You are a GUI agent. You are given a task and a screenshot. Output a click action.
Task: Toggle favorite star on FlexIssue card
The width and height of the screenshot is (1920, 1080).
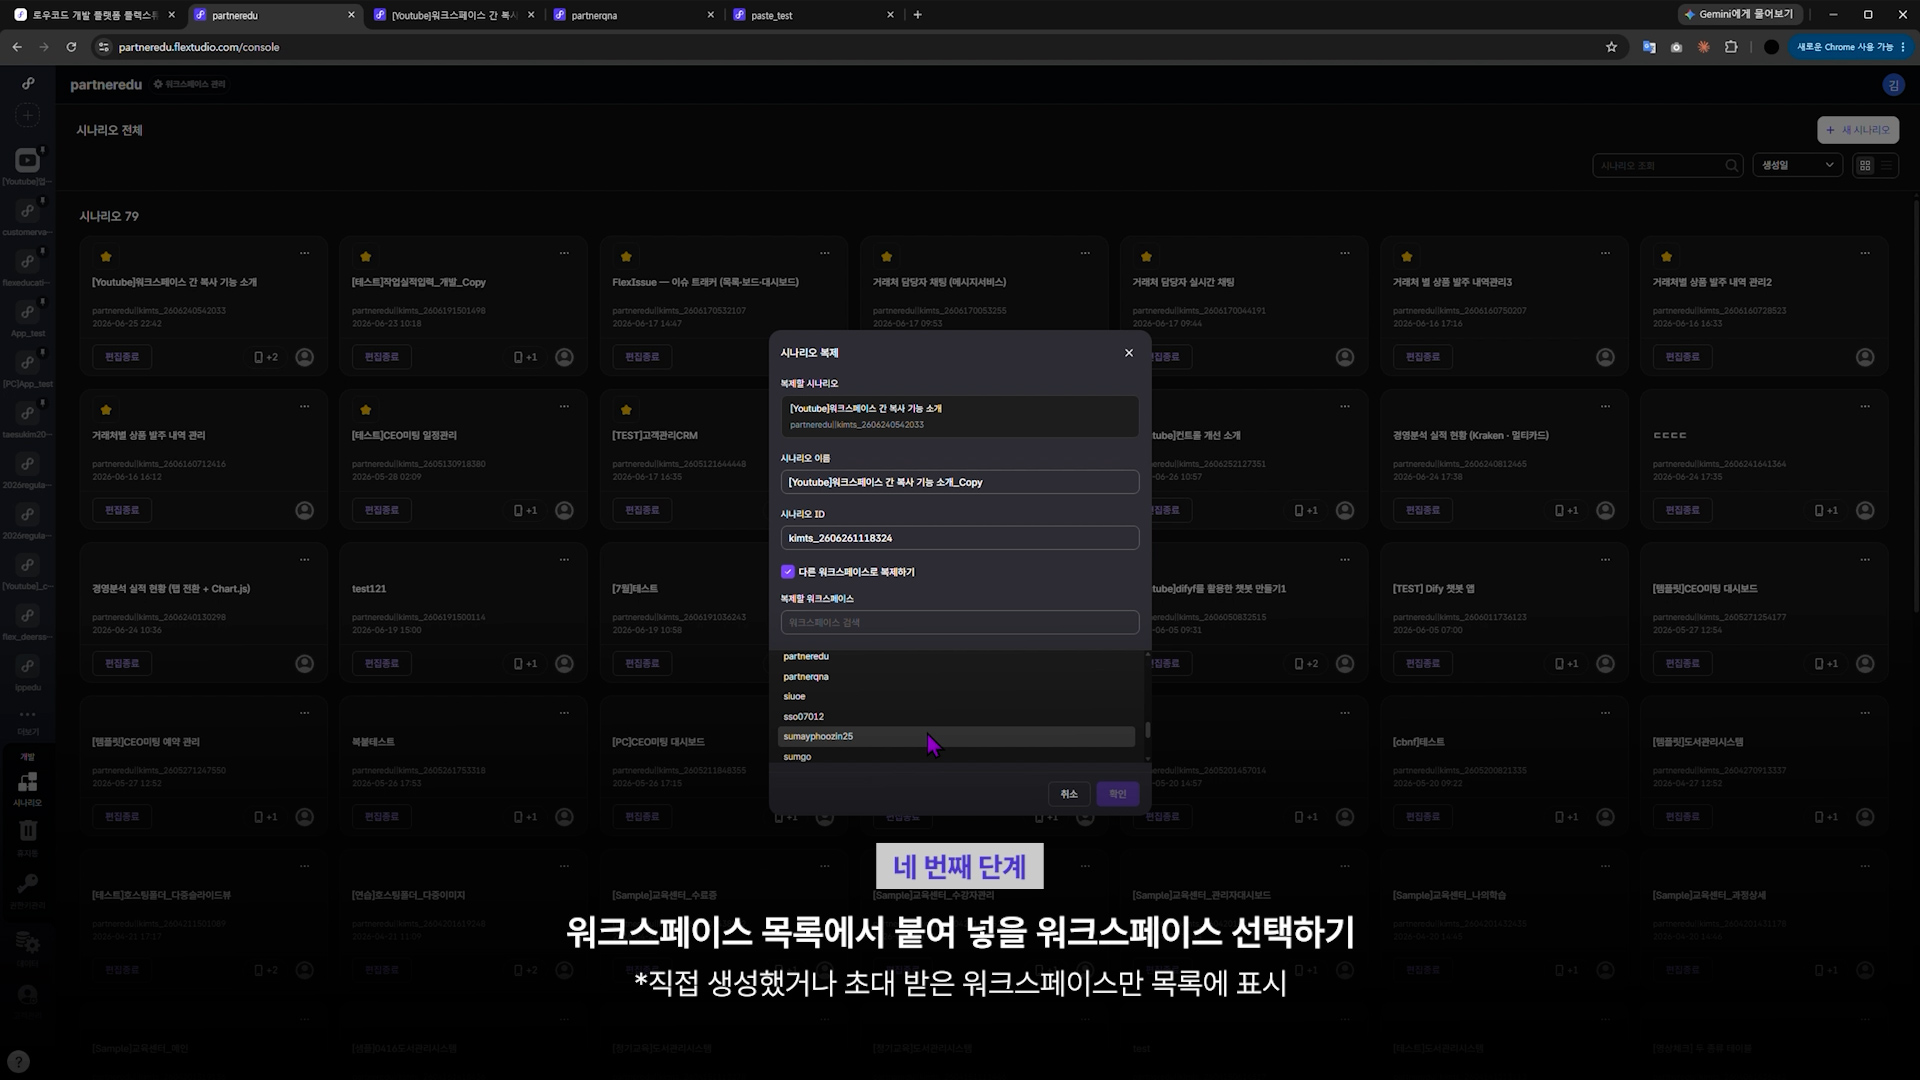626,257
